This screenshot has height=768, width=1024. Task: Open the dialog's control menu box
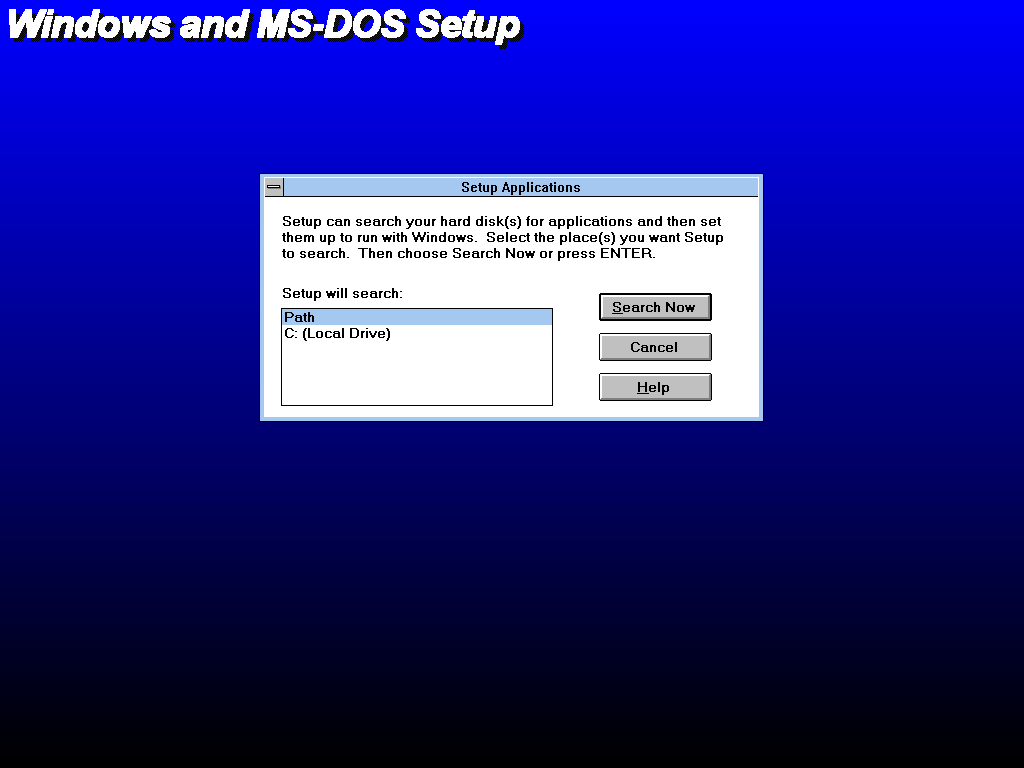[x=274, y=187]
